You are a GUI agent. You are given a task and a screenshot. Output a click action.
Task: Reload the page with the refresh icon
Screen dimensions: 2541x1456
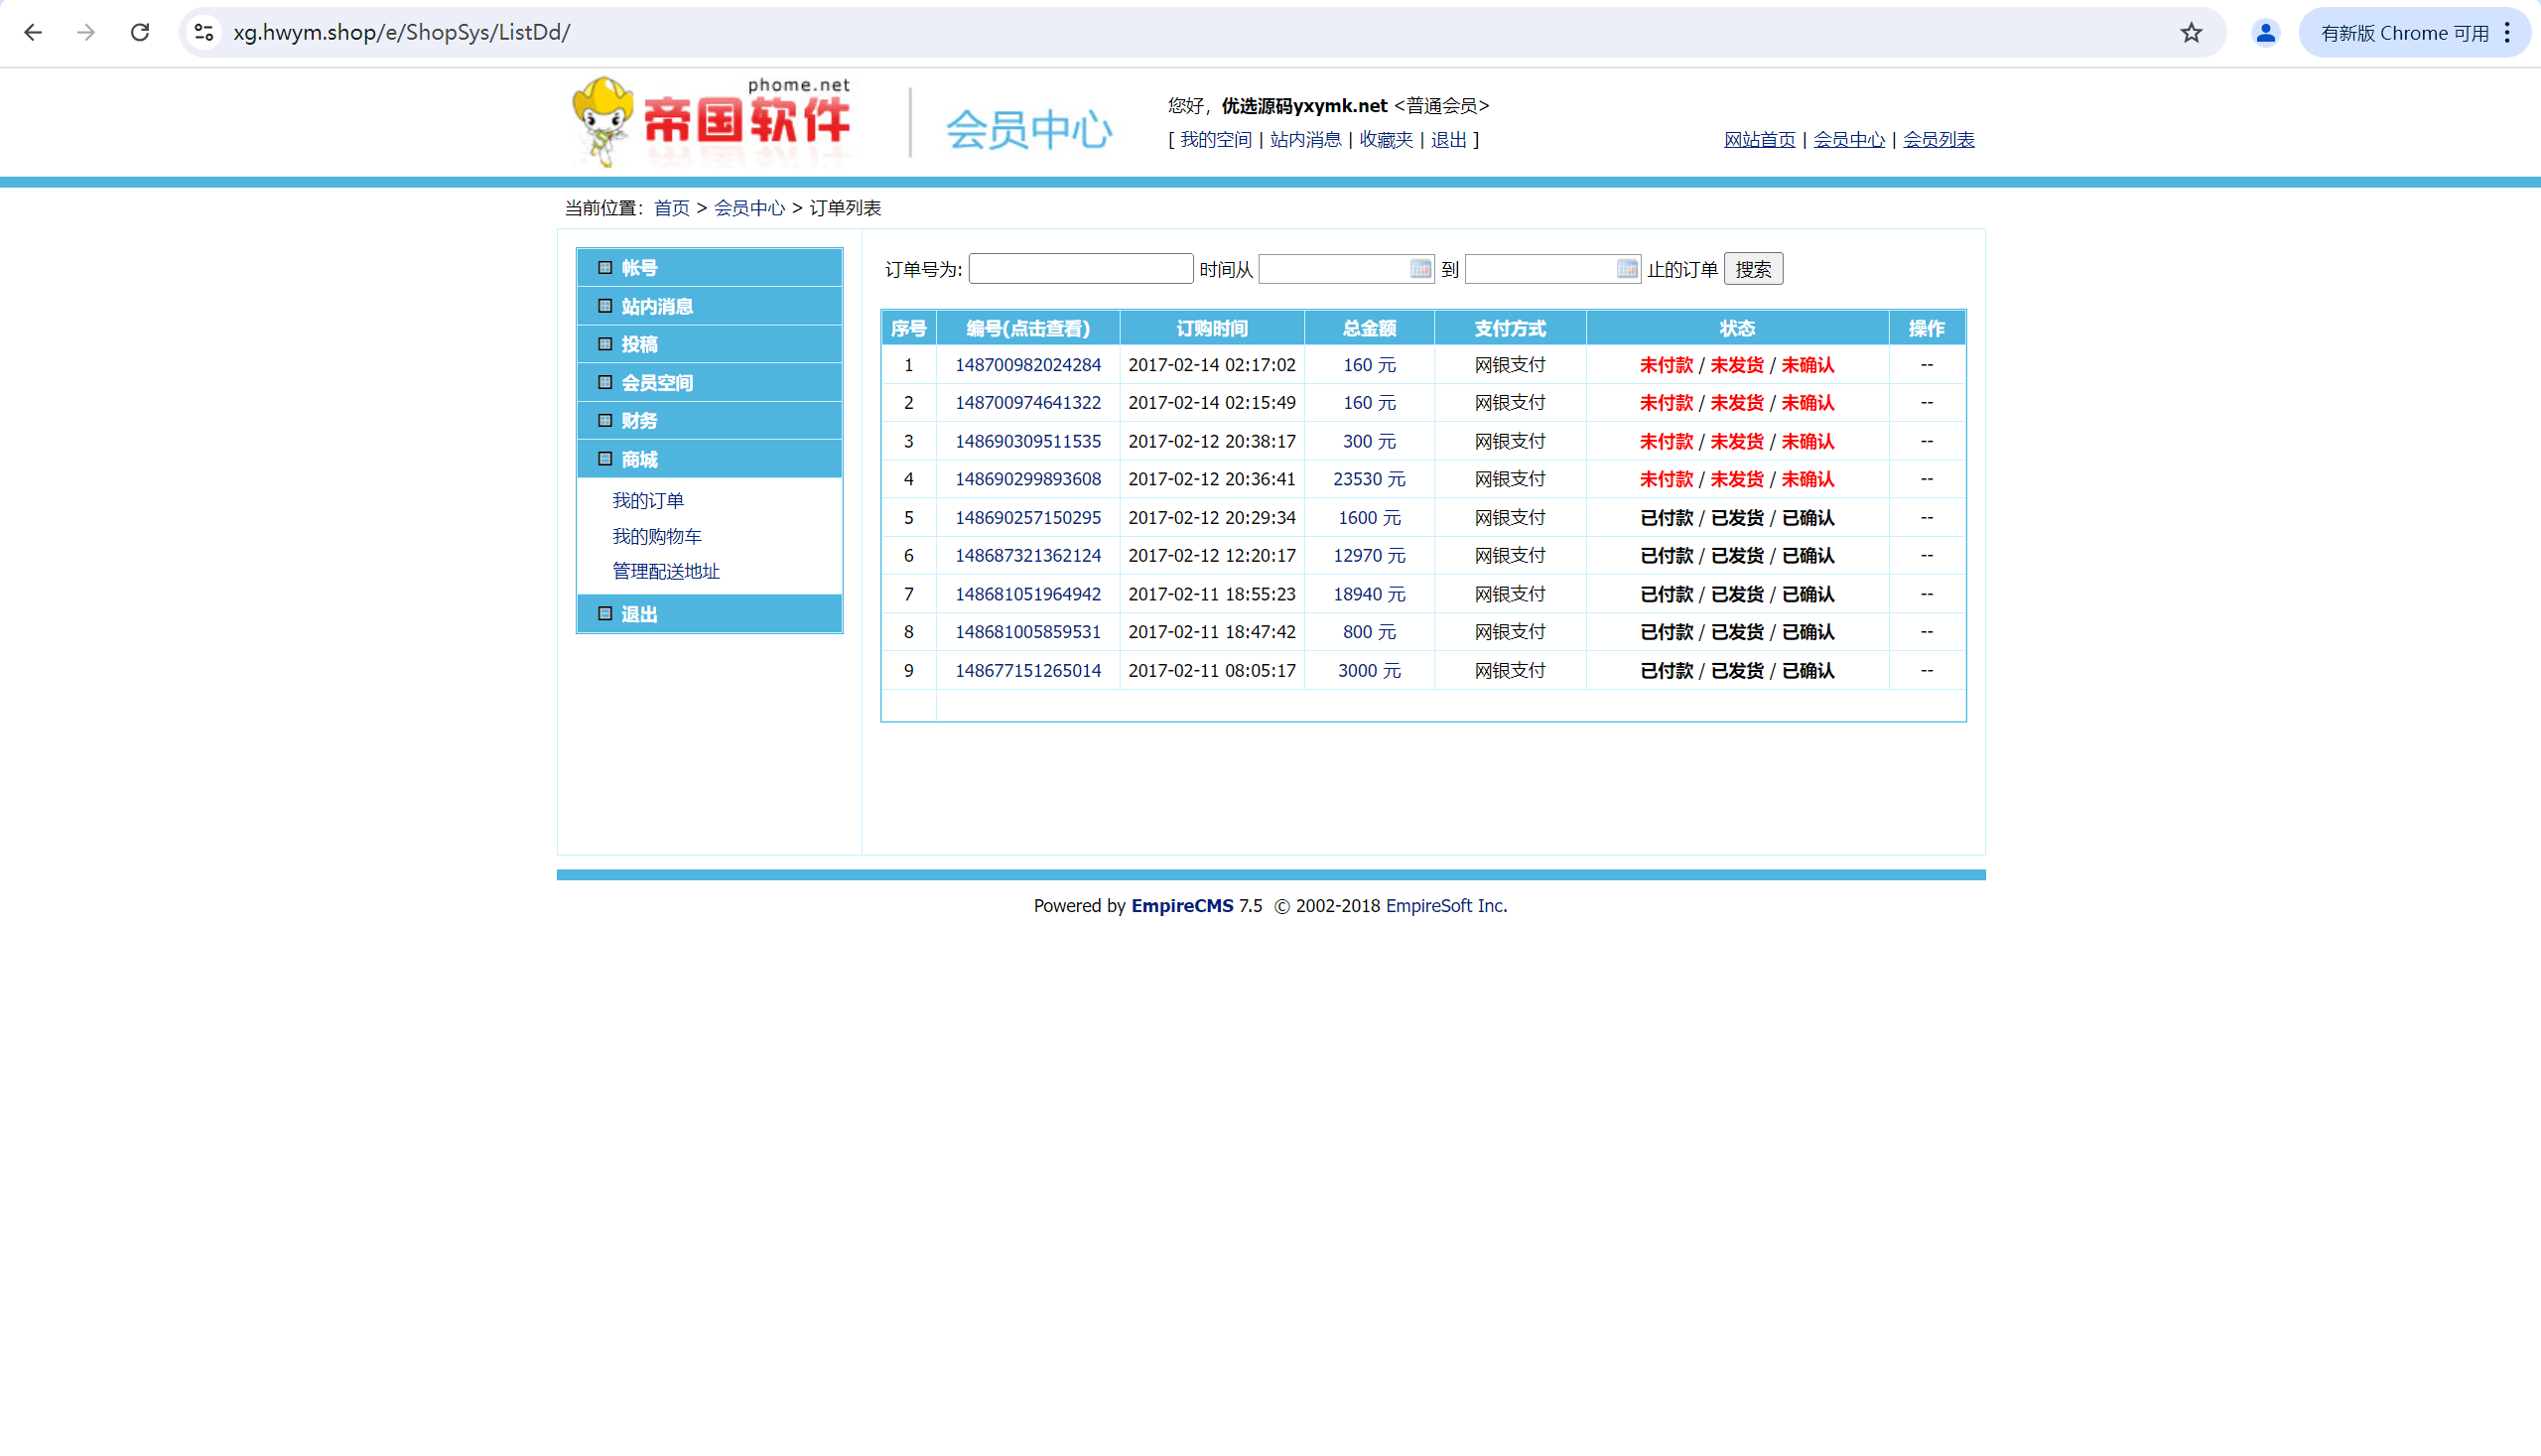(x=140, y=32)
